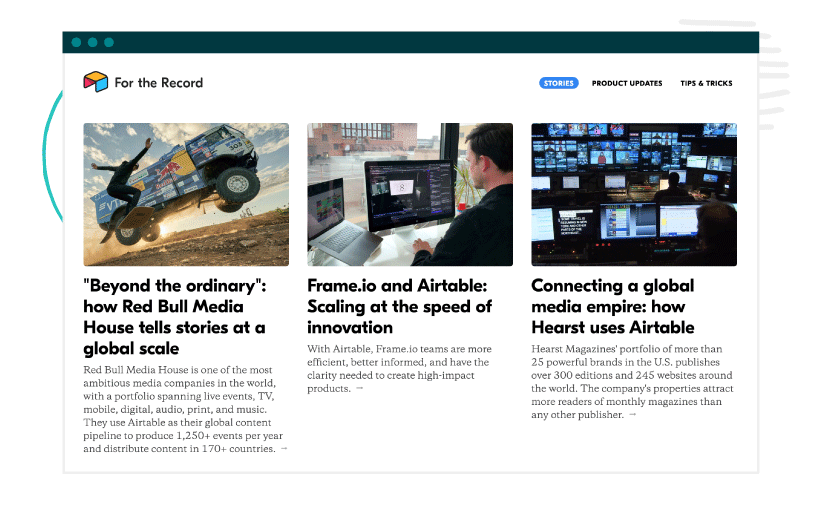Open the Red Bull truck jump thumbnail

[186, 195]
